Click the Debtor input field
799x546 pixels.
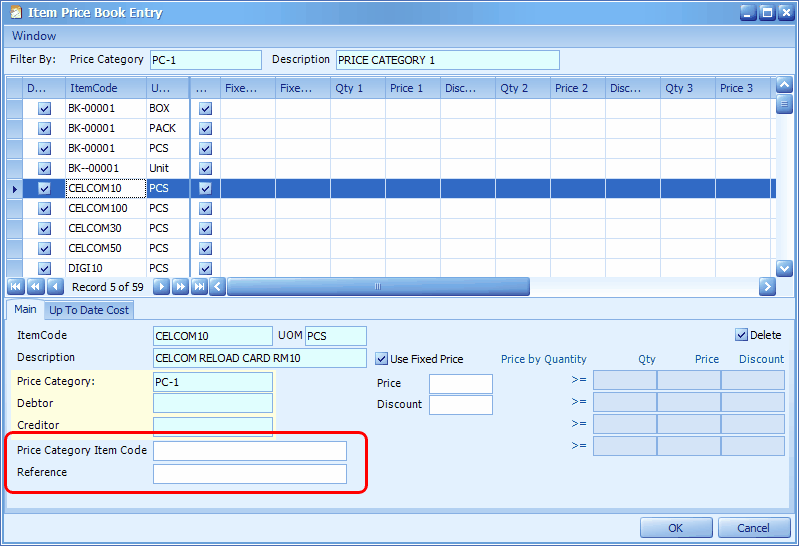[213, 403]
